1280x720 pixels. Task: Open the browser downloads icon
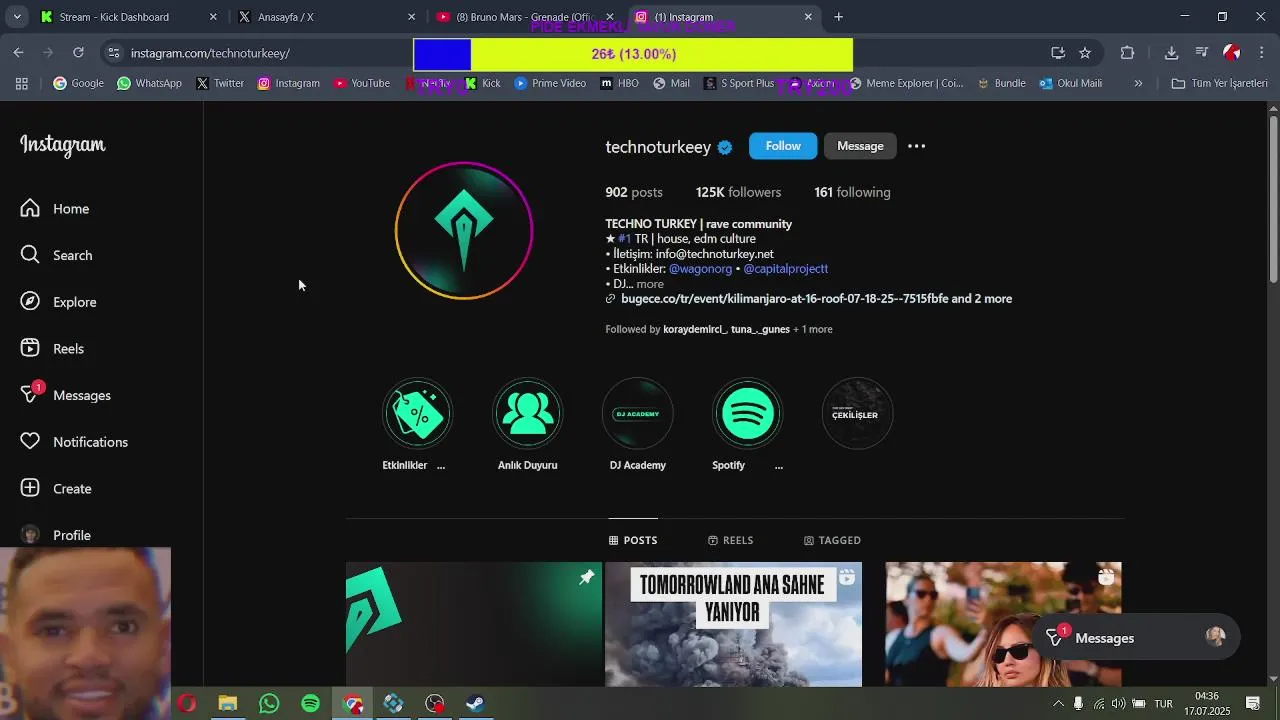[x=1171, y=53]
